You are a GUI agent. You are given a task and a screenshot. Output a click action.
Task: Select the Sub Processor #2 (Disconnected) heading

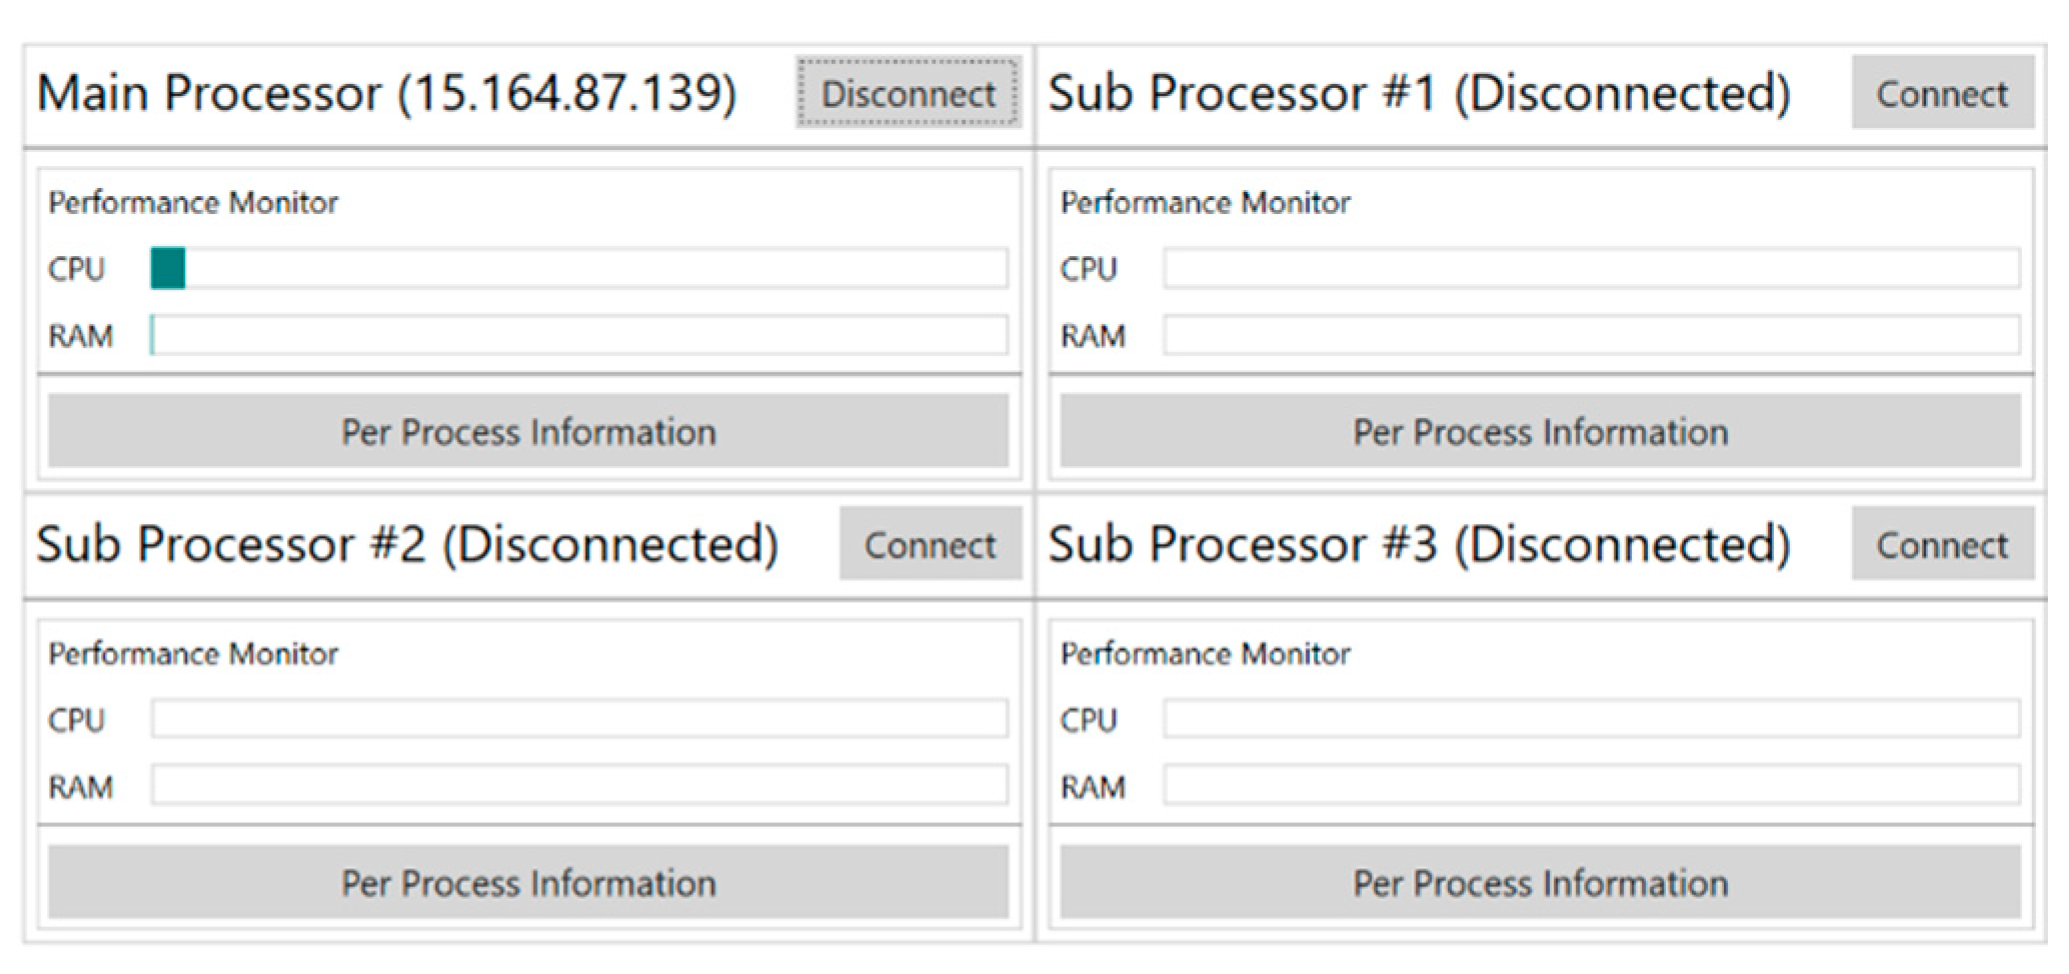(407, 544)
